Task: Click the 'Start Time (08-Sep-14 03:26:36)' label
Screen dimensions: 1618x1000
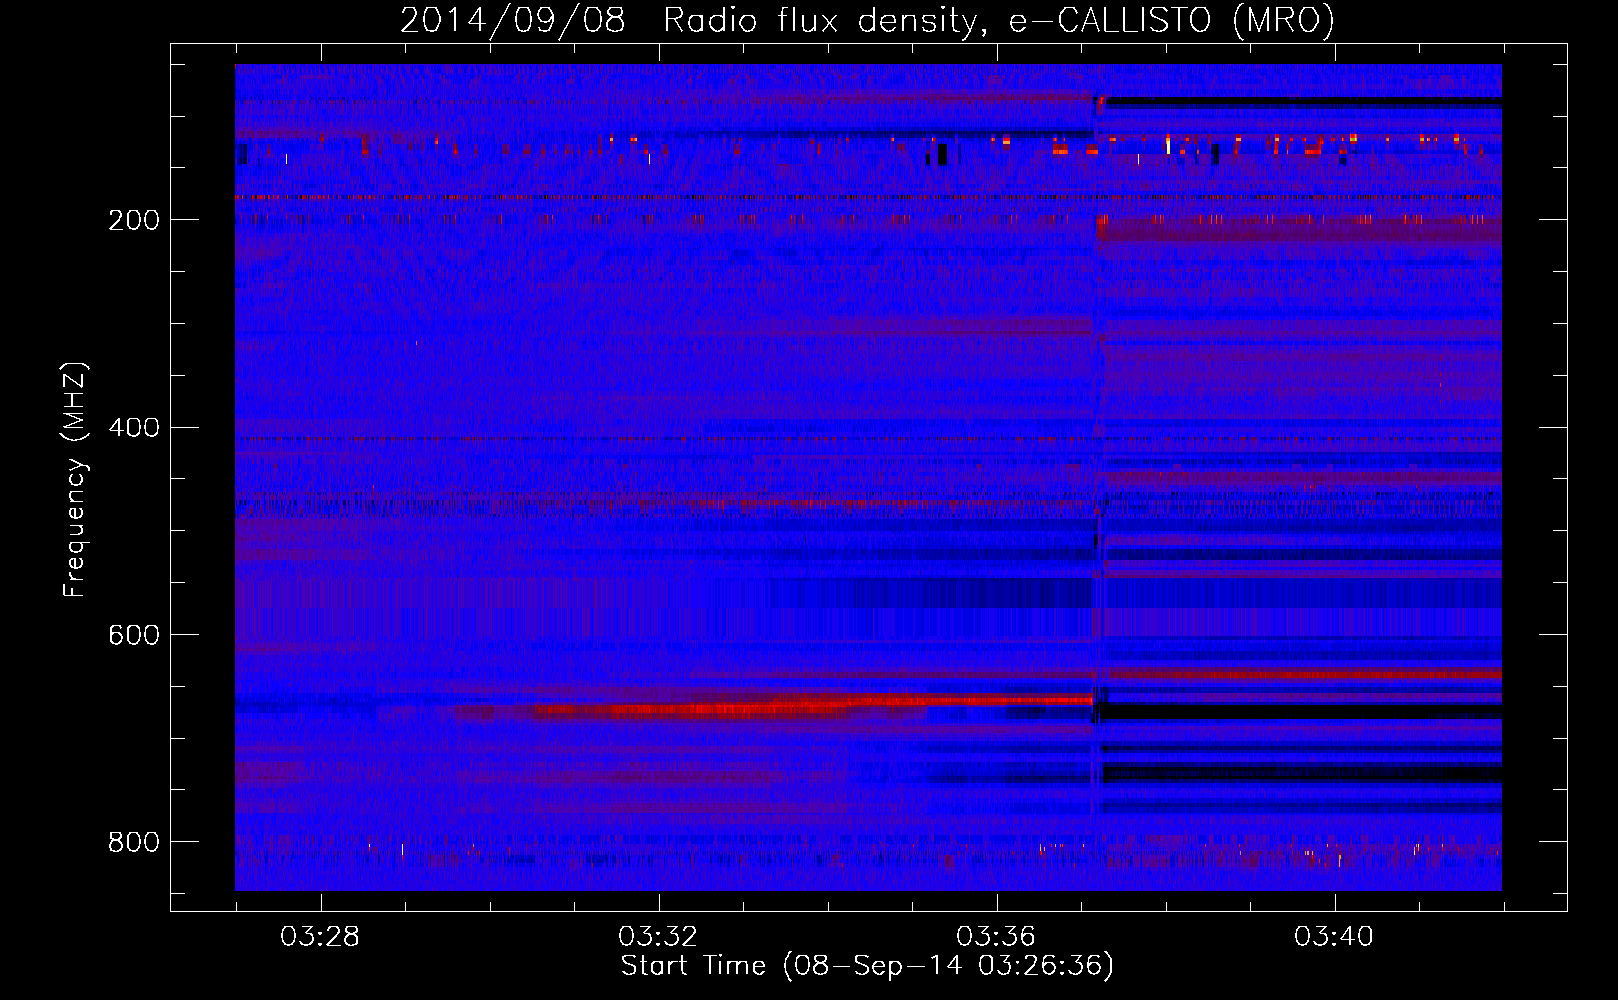Action: click(867, 966)
